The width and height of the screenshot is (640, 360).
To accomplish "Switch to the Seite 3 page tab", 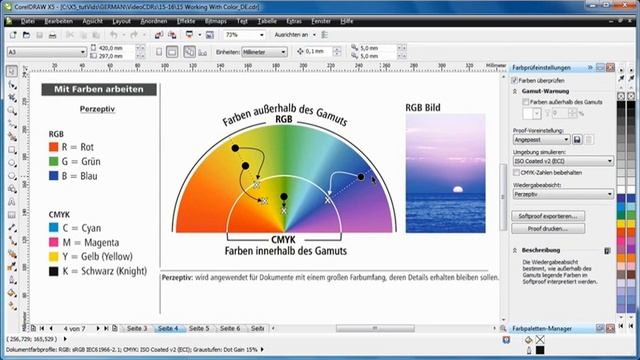I will tap(137, 329).
